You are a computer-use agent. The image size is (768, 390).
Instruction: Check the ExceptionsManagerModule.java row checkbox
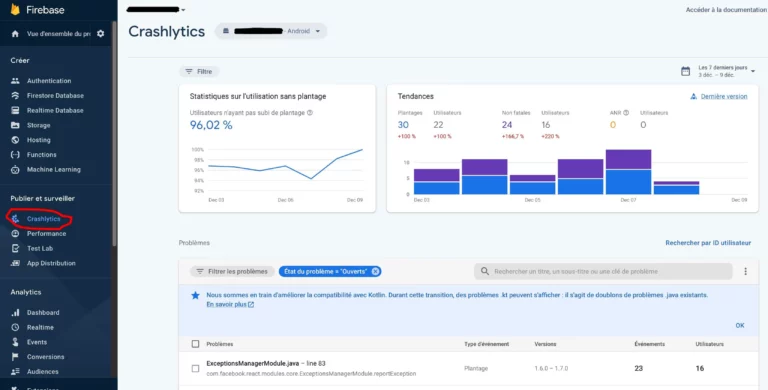[195, 368]
